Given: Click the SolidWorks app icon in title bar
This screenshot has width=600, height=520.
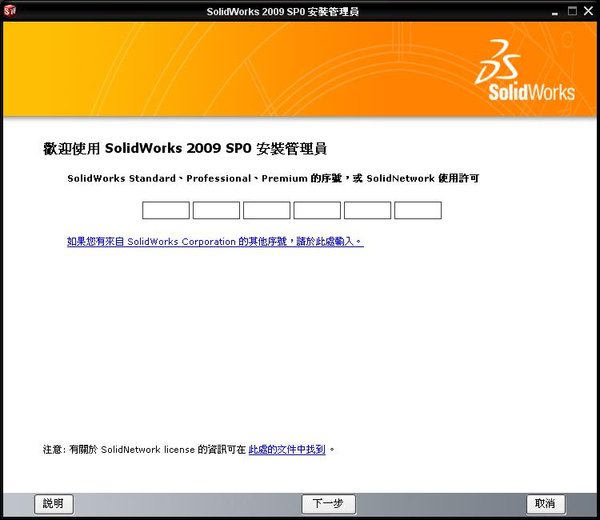Looking at the screenshot, I should pyautogui.click(x=10, y=11).
